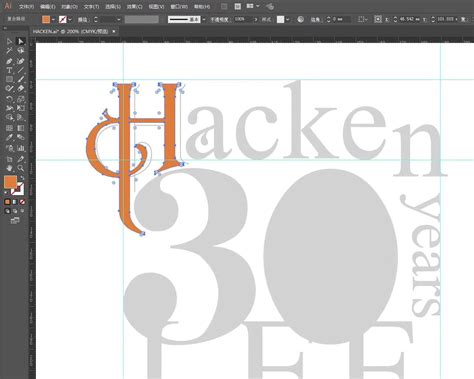Enable solid Color fill mode button
The image size is (474, 379).
tap(7, 202)
